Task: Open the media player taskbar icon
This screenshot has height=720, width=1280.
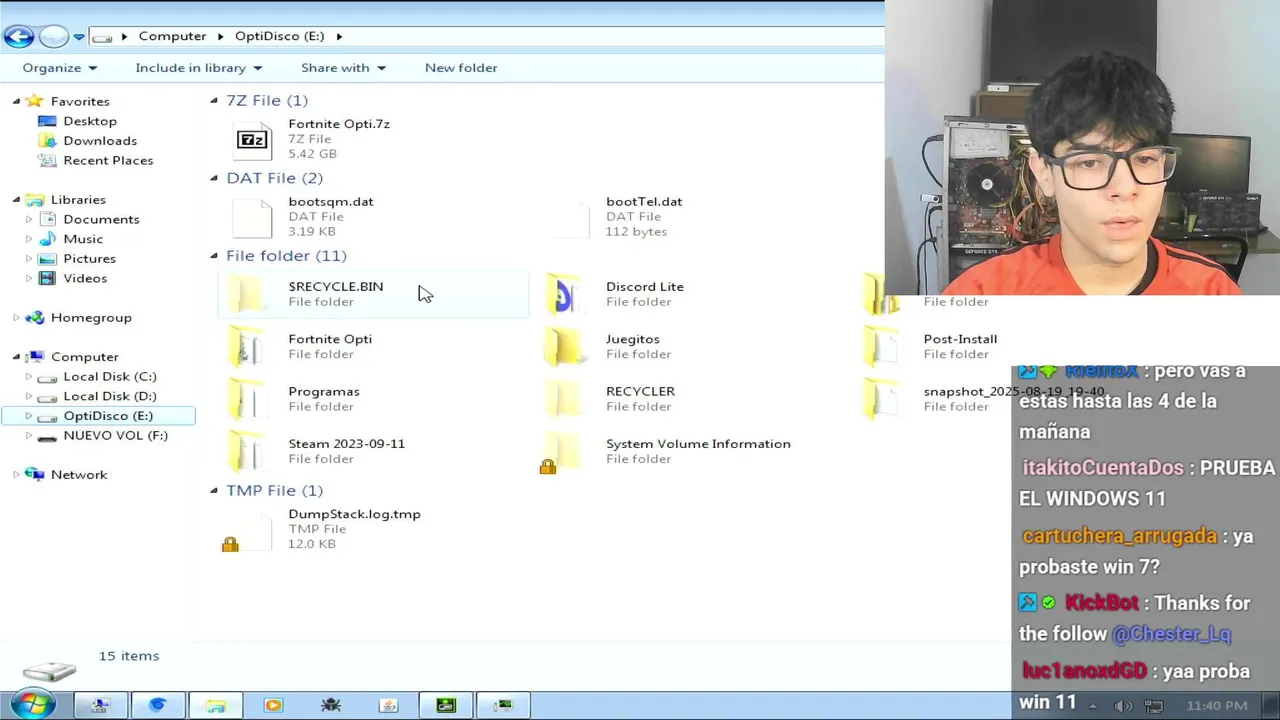Action: [x=273, y=705]
